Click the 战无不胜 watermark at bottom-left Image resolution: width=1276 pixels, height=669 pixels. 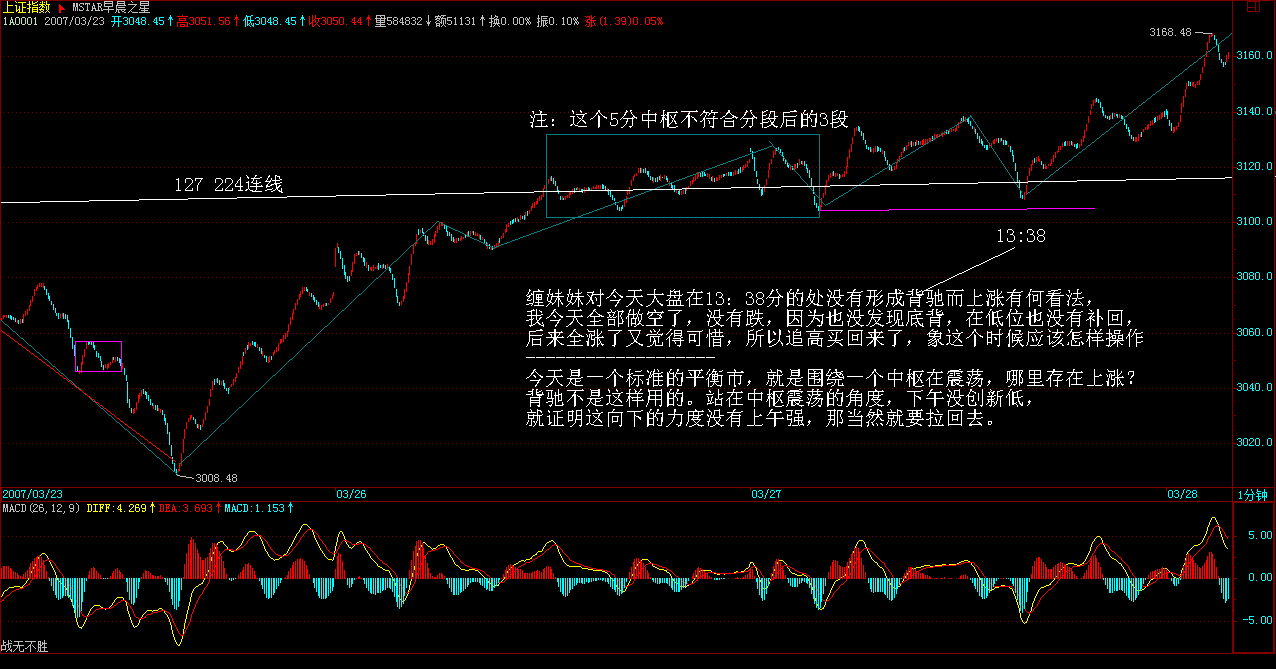(x=24, y=647)
